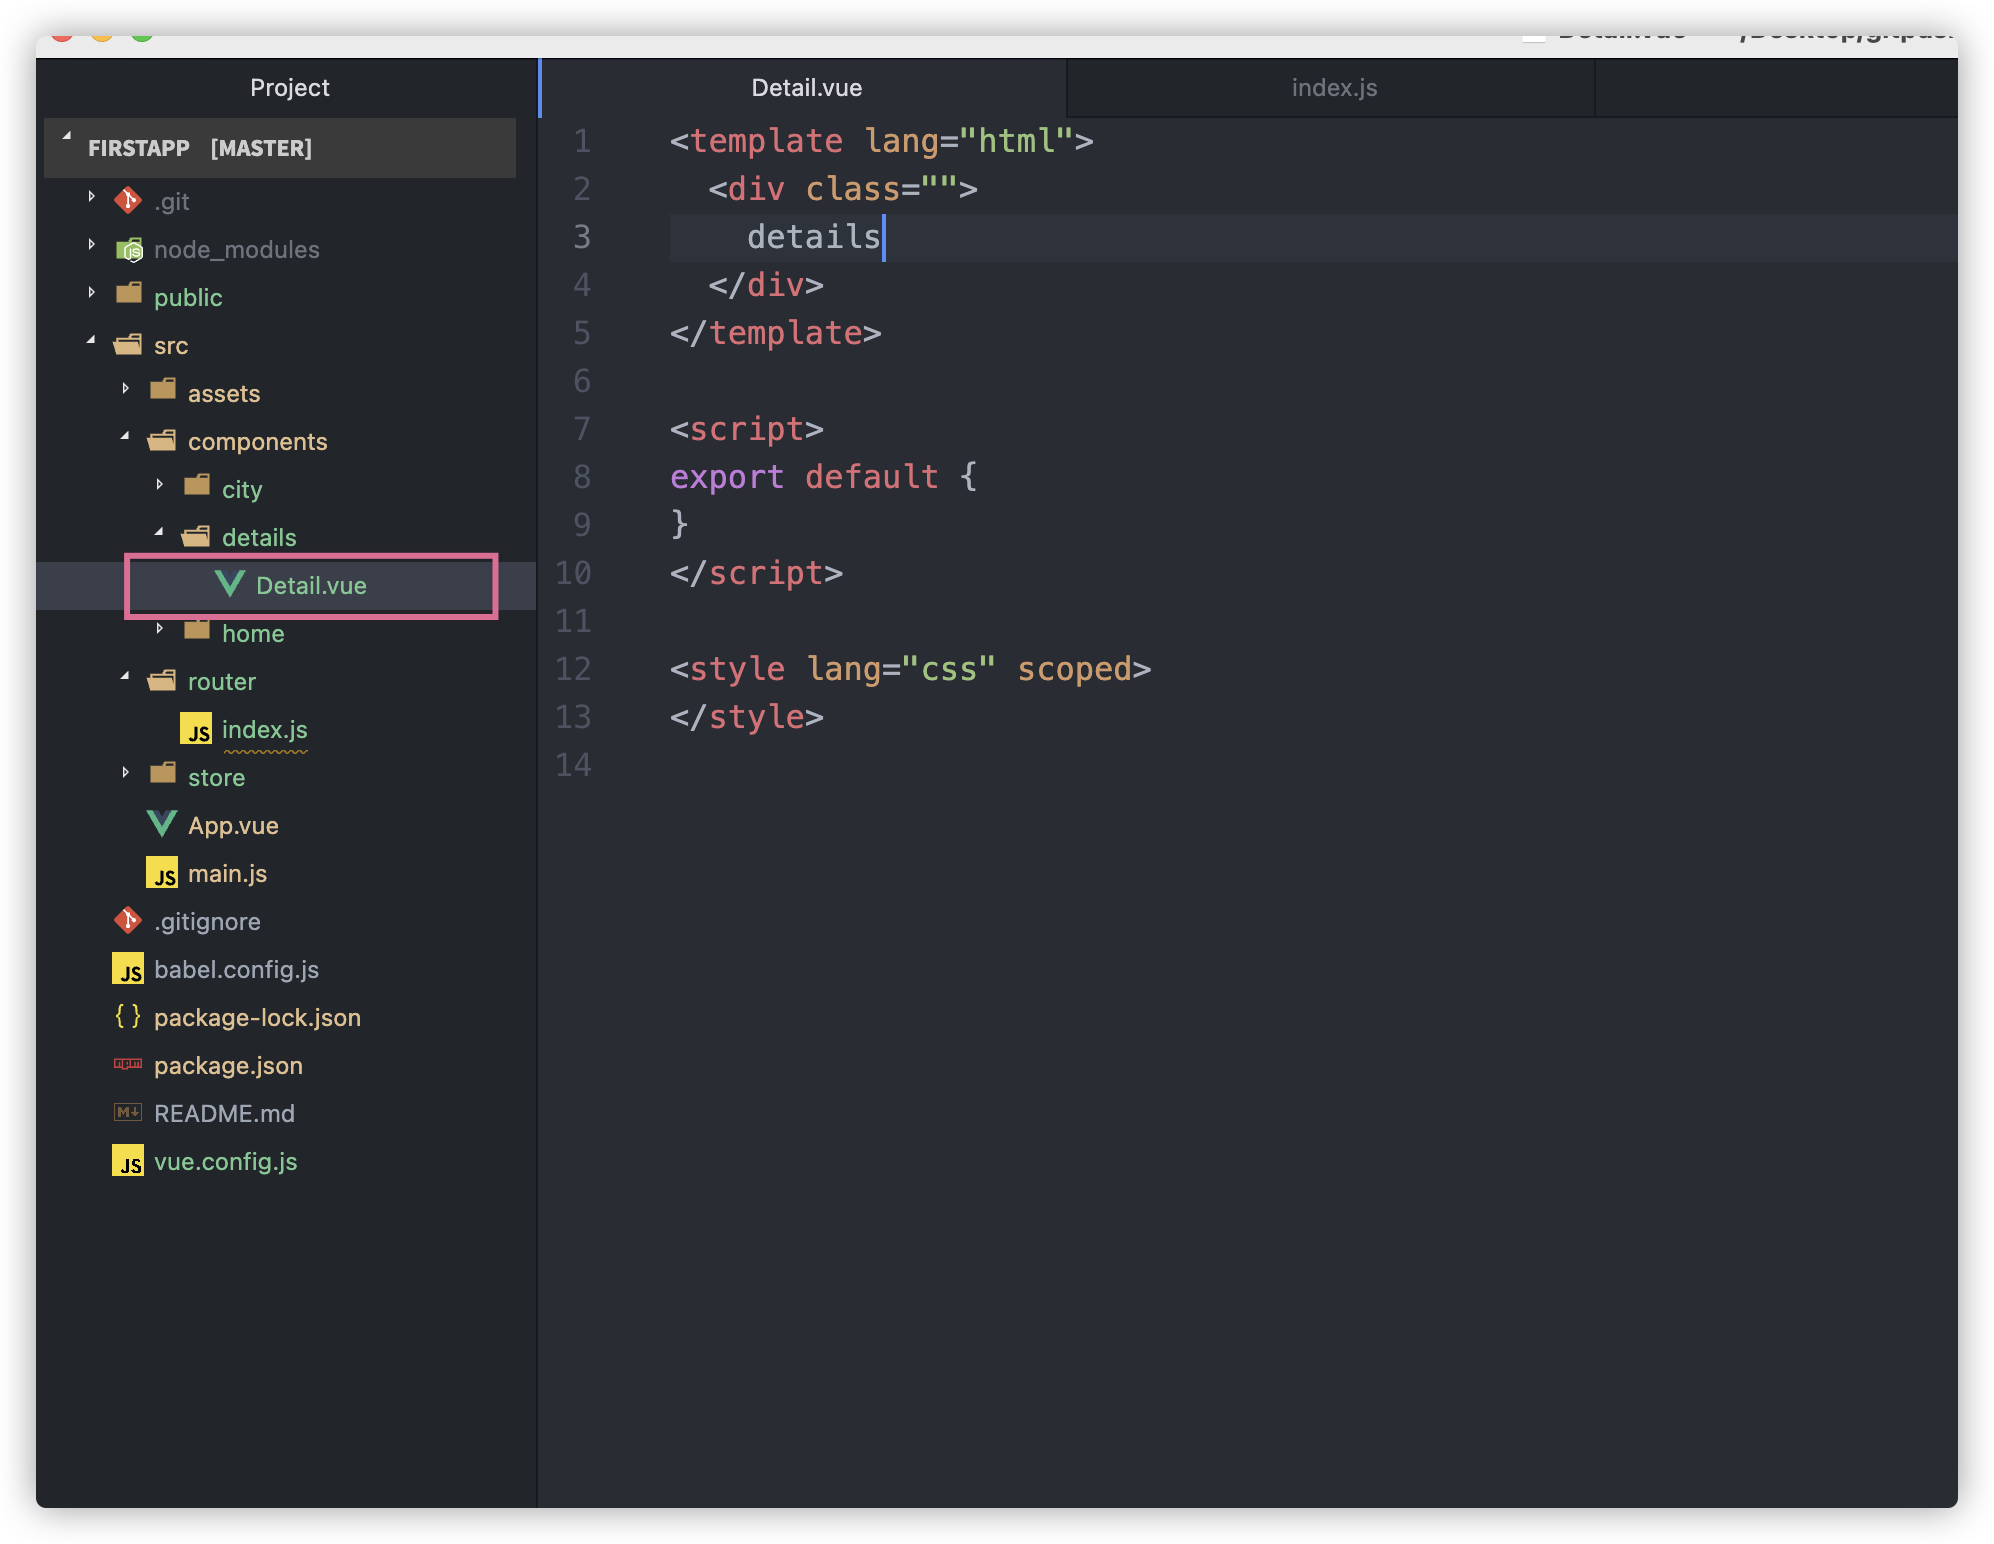The height and width of the screenshot is (1544, 1994).
Task: Select the FIRSTAPP [MASTER] root row
Action: (x=280, y=148)
